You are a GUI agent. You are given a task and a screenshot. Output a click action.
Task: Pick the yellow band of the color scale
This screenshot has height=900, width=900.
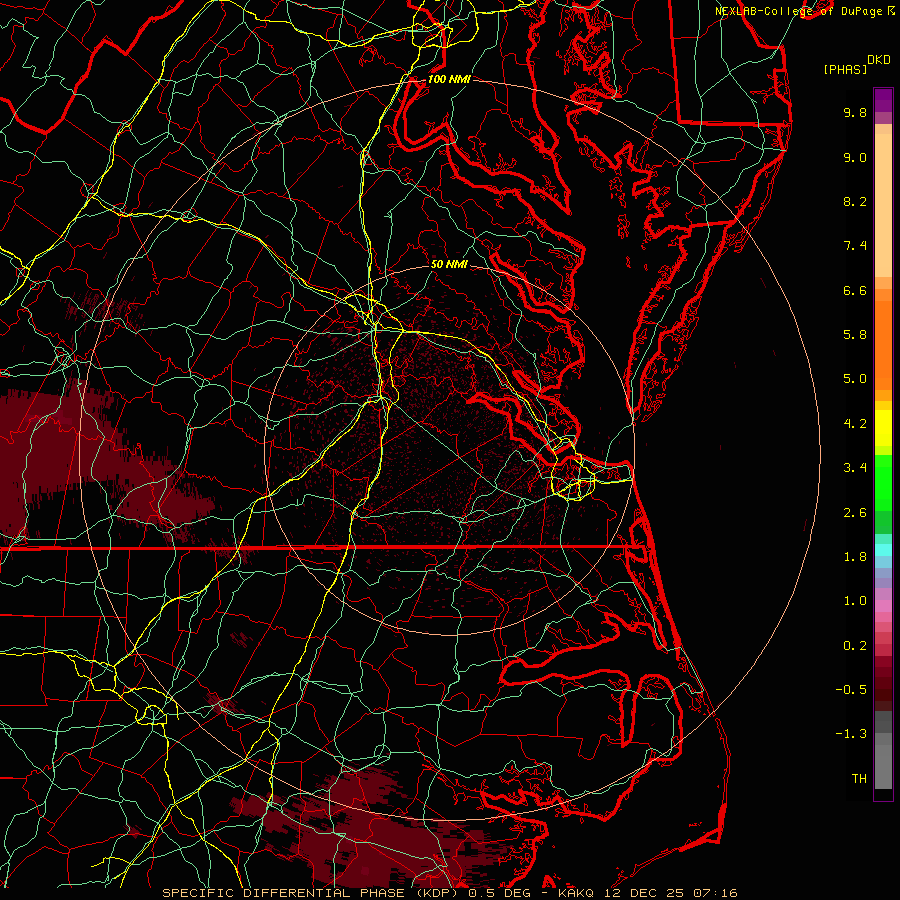(x=883, y=428)
